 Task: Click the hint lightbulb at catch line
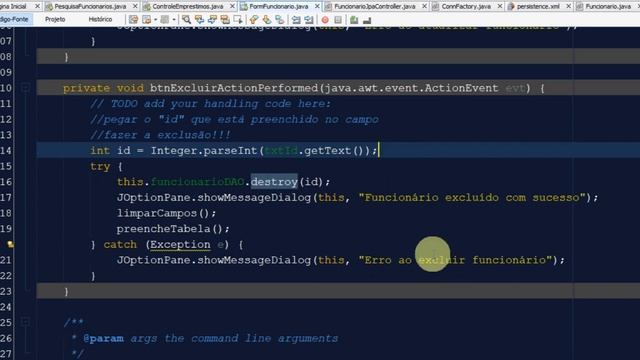(11, 244)
